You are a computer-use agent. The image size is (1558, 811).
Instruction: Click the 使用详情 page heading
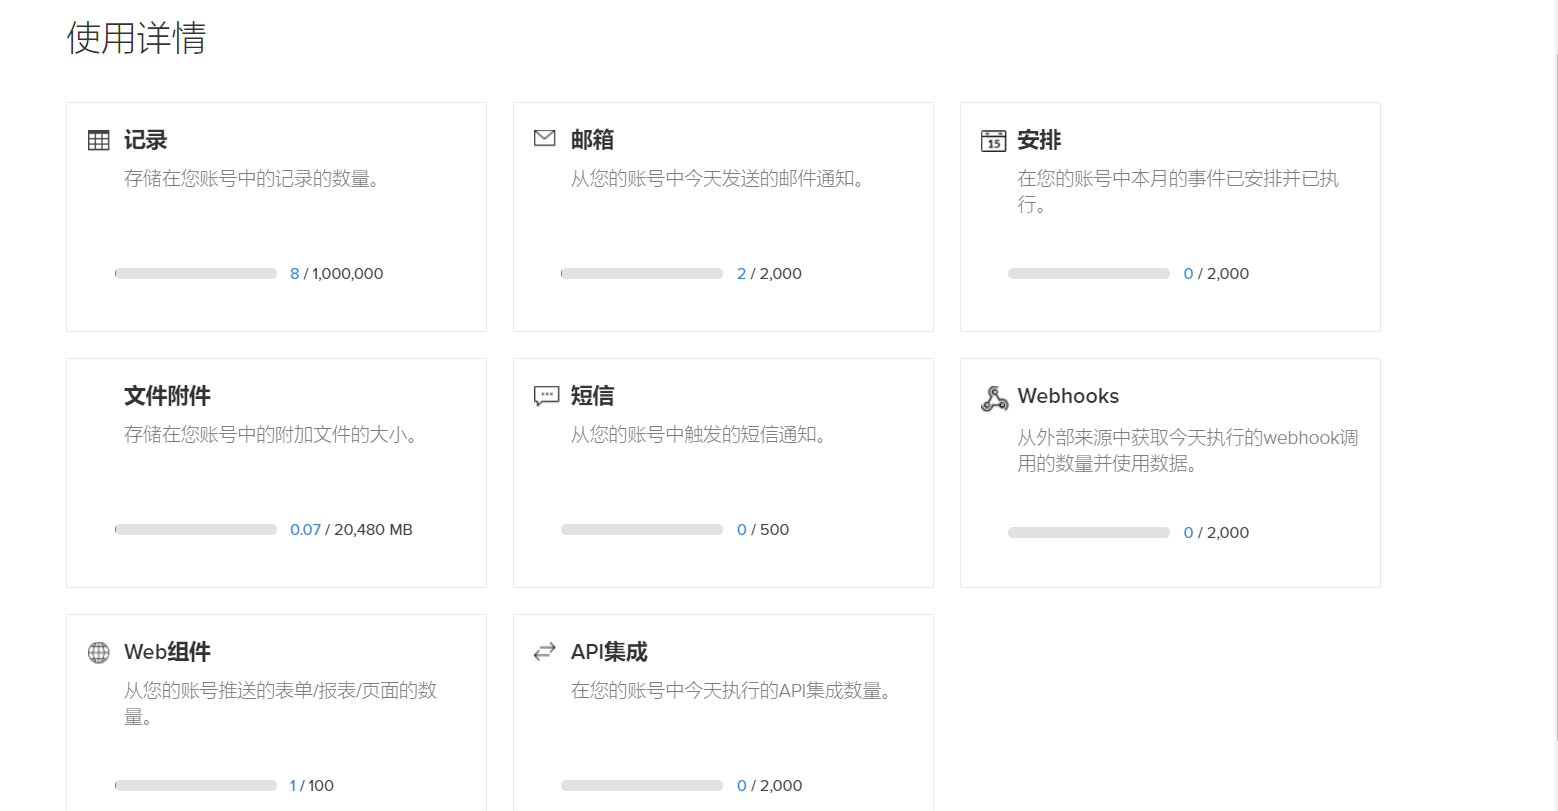136,38
